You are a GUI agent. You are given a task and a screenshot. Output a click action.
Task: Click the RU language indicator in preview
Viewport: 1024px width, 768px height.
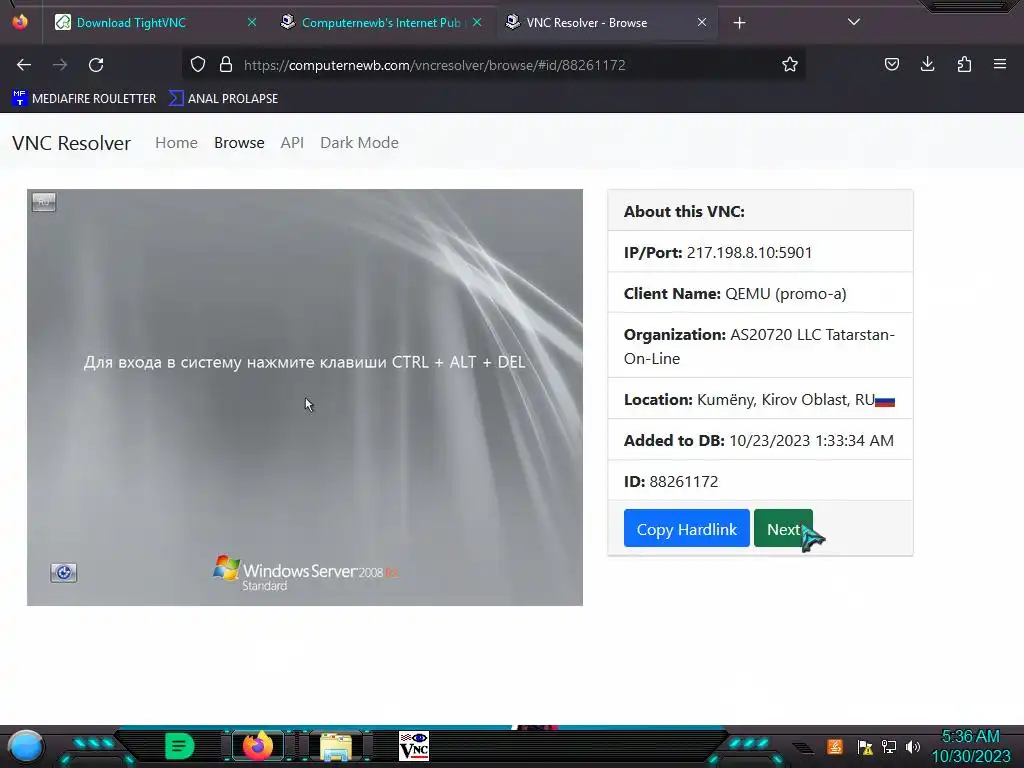[44, 202]
